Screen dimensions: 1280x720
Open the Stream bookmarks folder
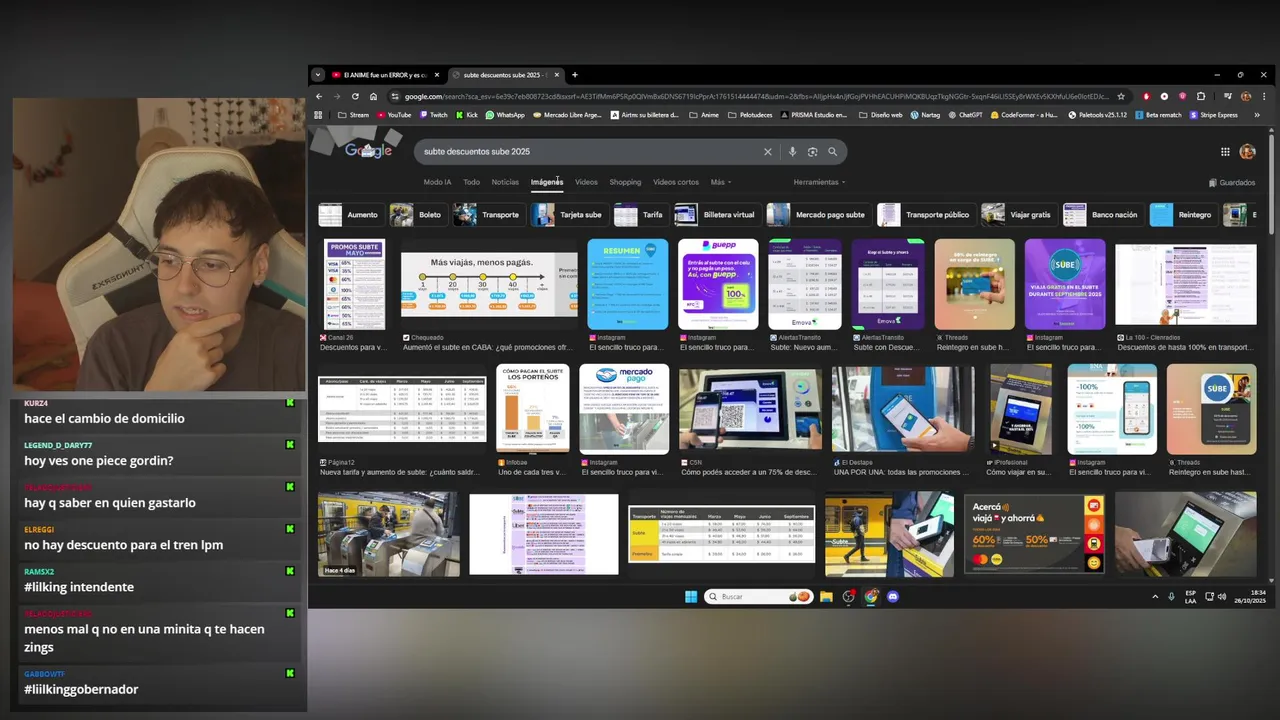(x=354, y=115)
